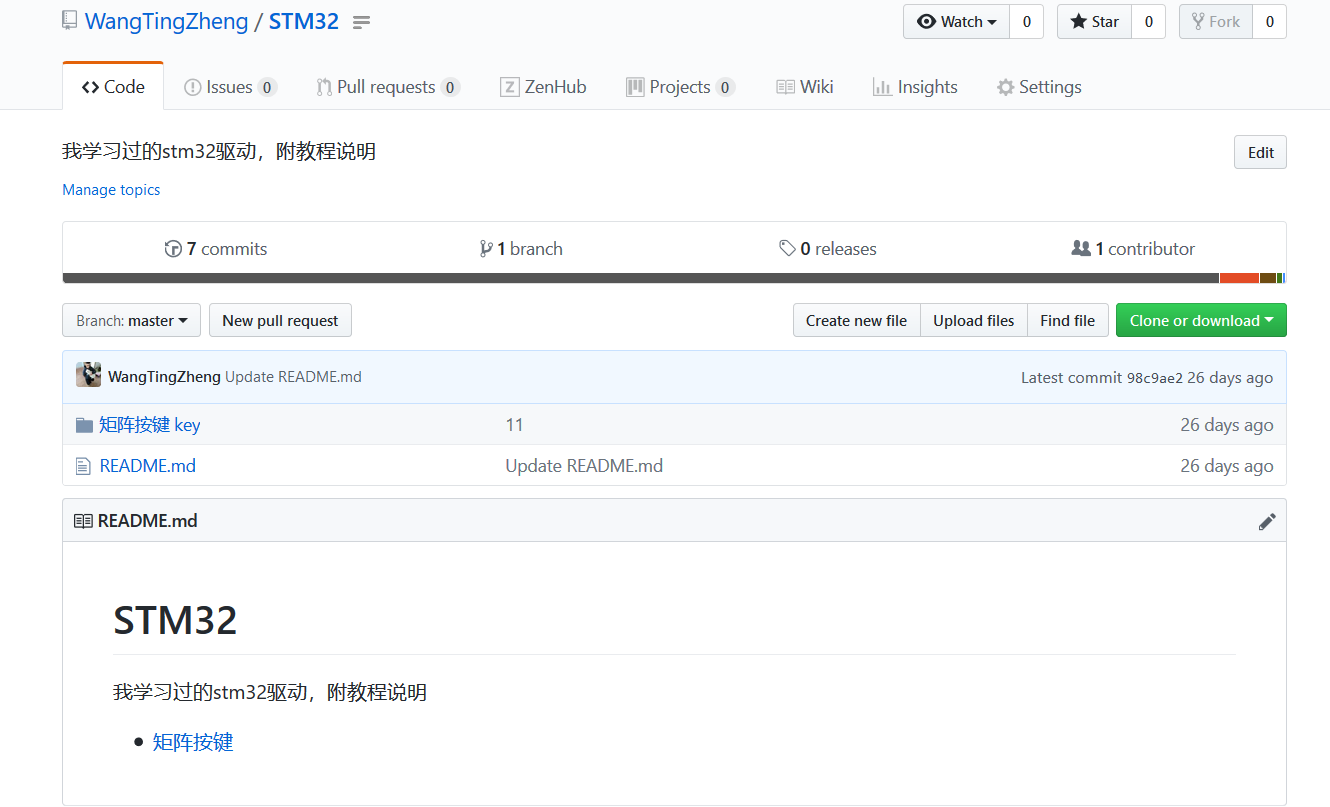Click the Manage topics link
1330x807 pixels.
pyautogui.click(x=111, y=189)
